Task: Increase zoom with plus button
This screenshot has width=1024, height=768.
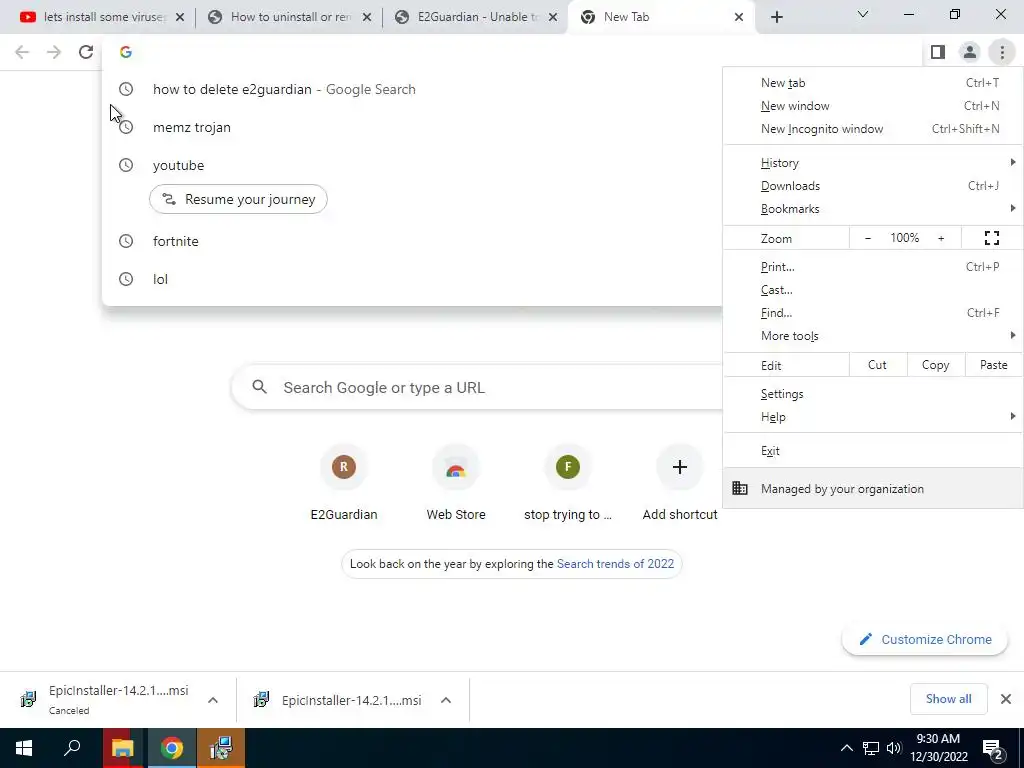Action: click(941, 238)
